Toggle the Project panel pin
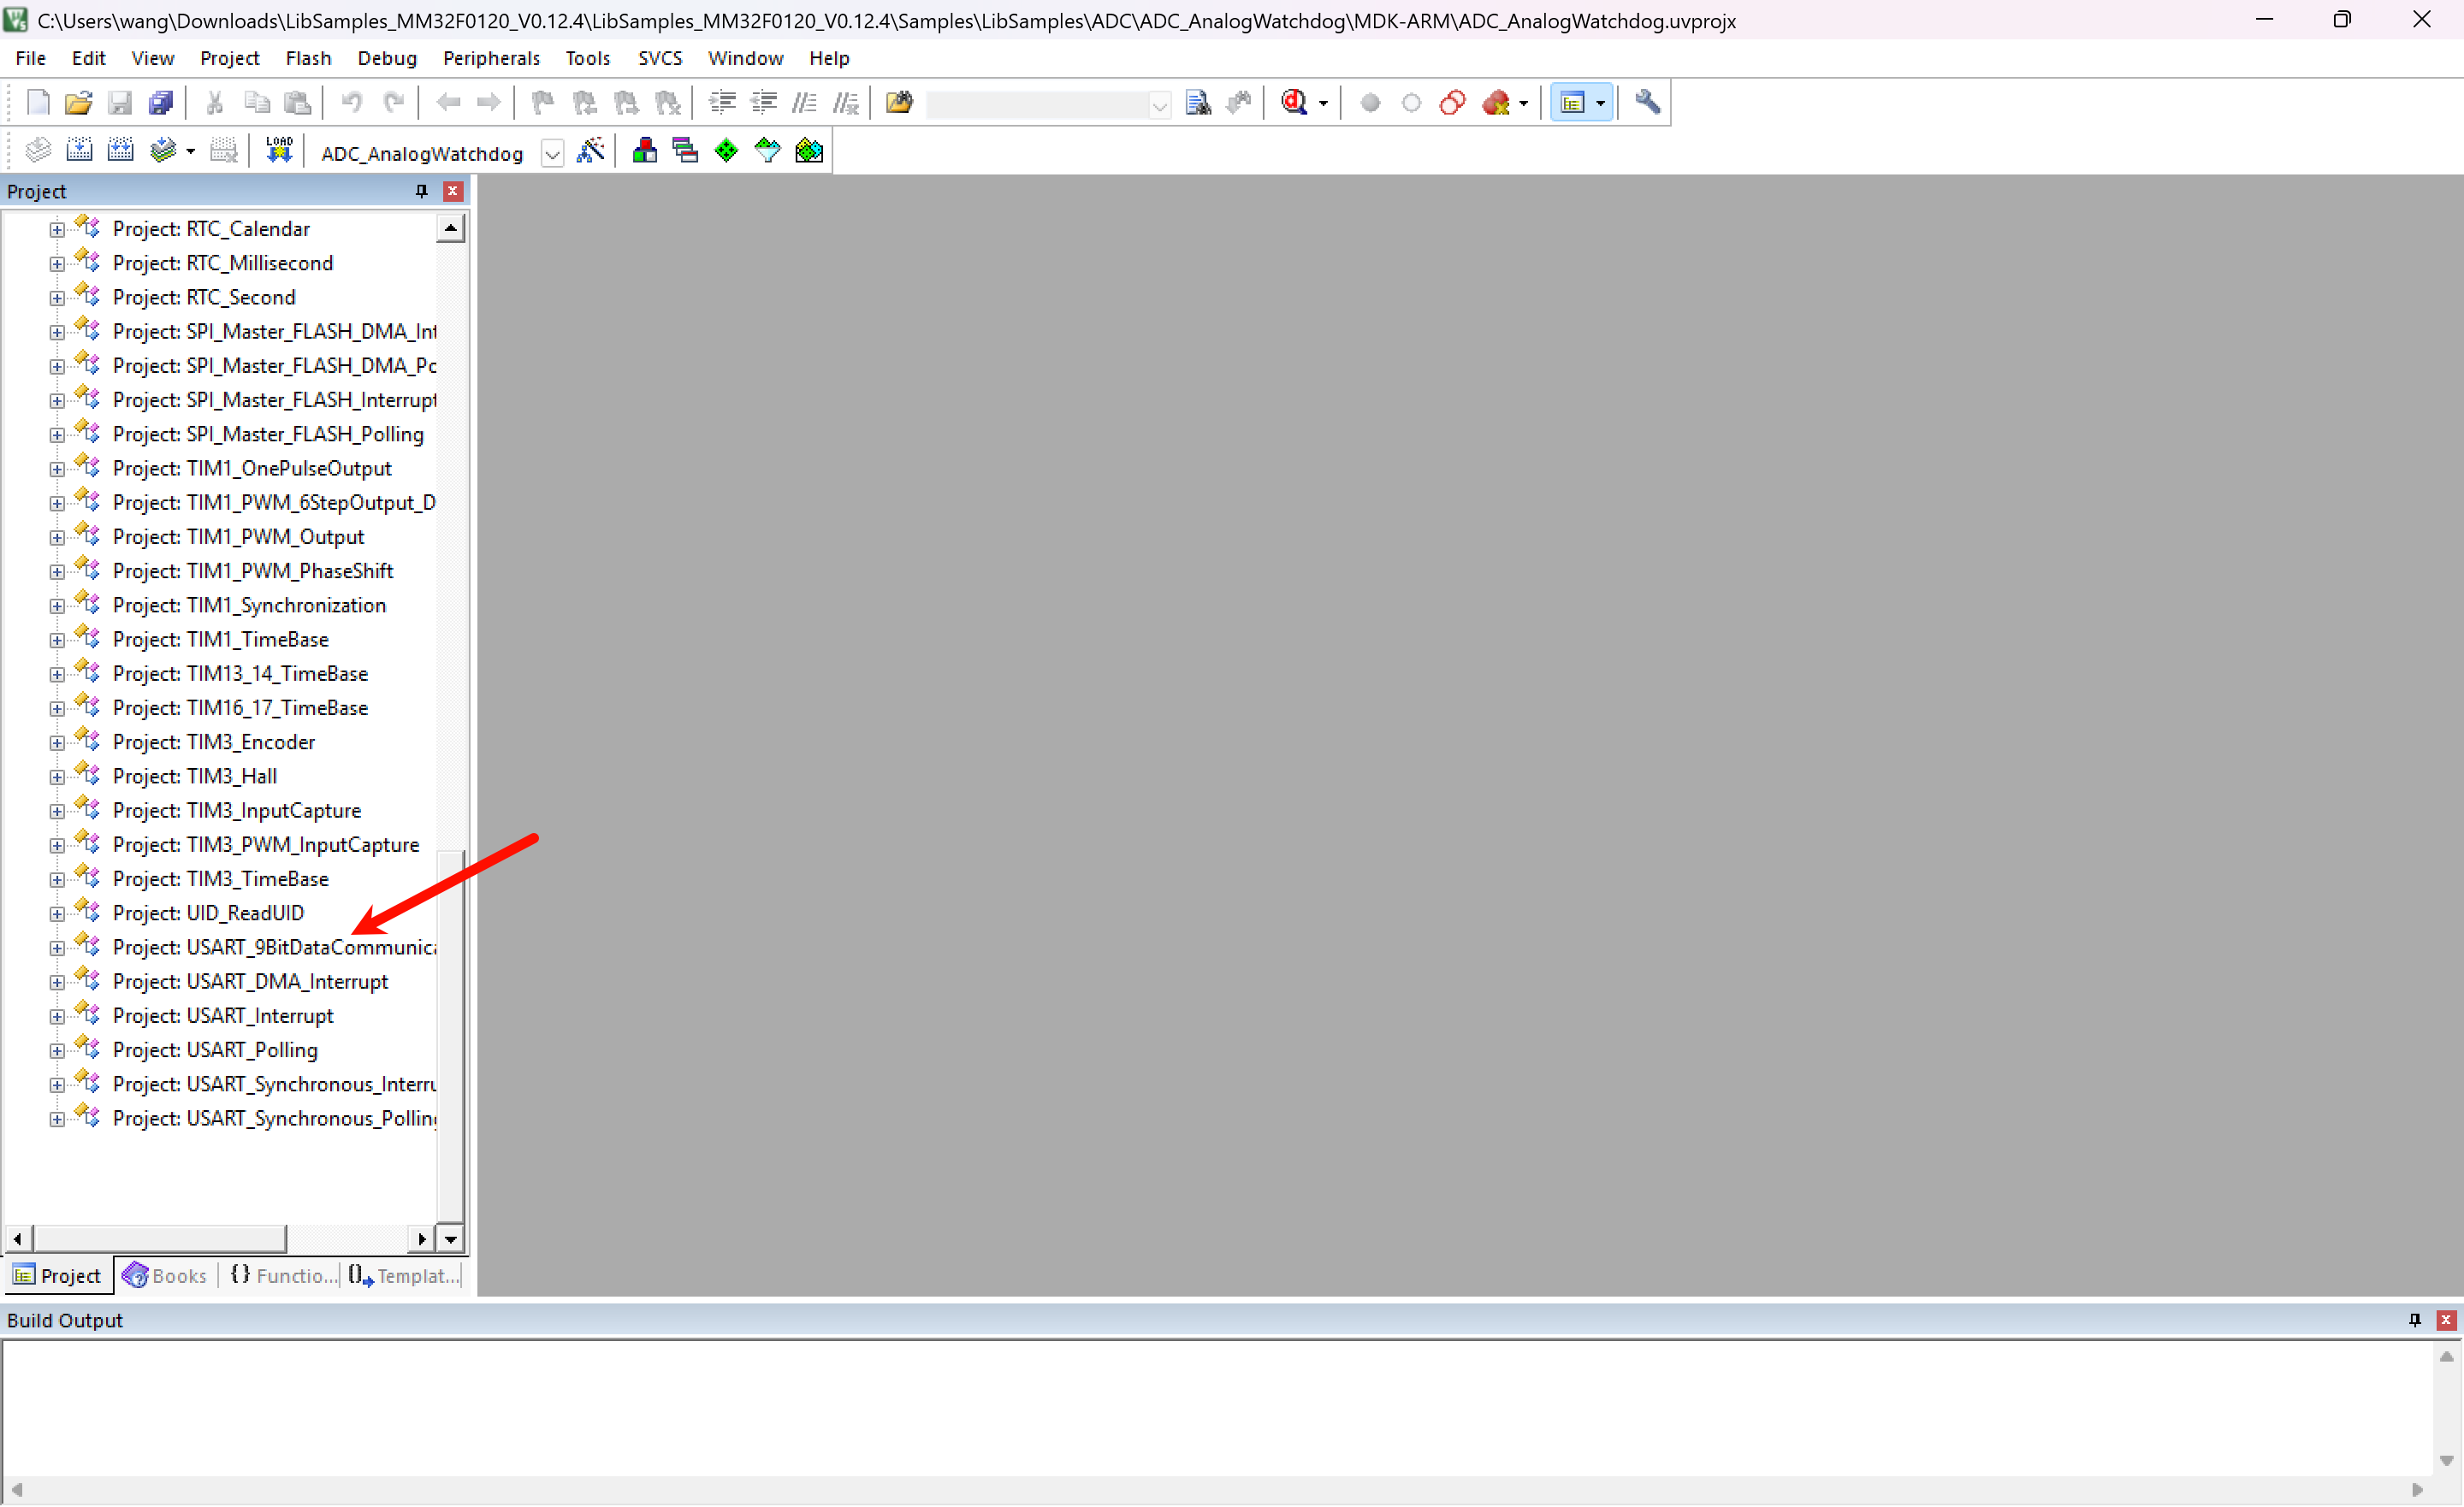Viewport: 2464px width, 1507px height. pyautogui.click(x=421, y=191)
